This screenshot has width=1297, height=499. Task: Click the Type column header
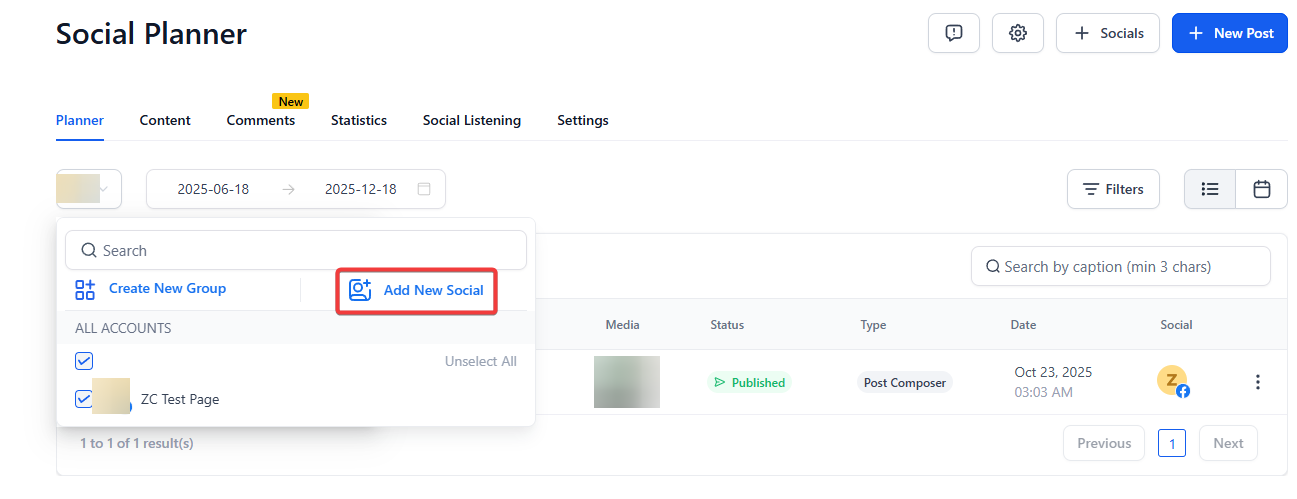tap(873, 325)
